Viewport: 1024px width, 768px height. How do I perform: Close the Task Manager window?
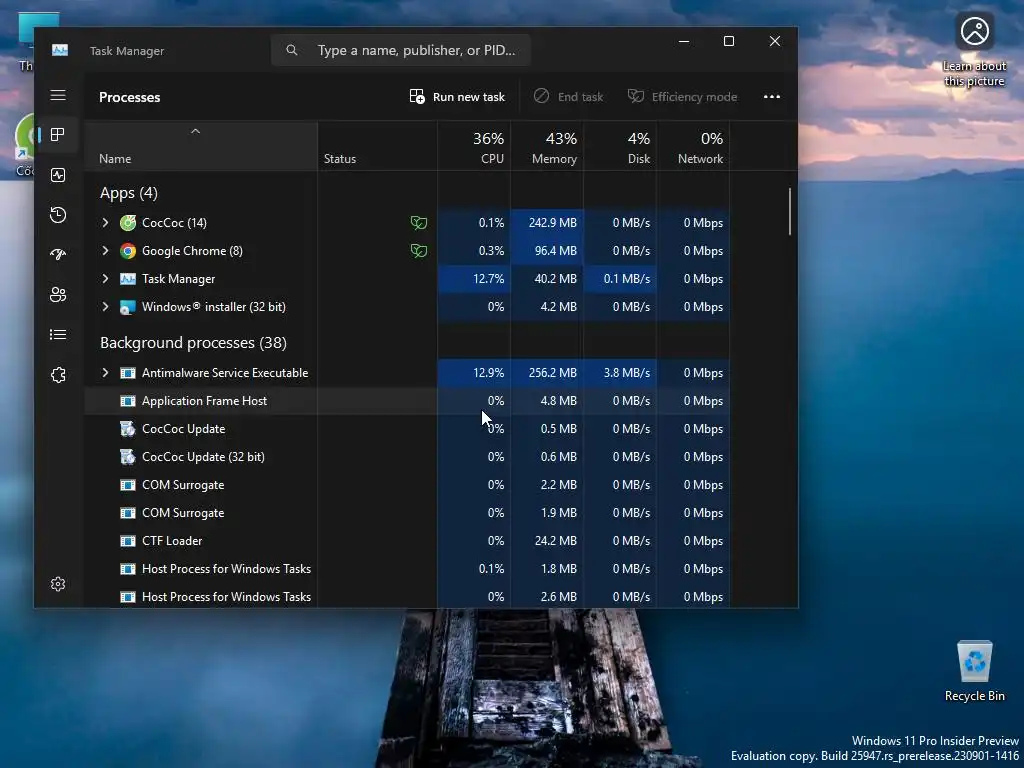775,41
